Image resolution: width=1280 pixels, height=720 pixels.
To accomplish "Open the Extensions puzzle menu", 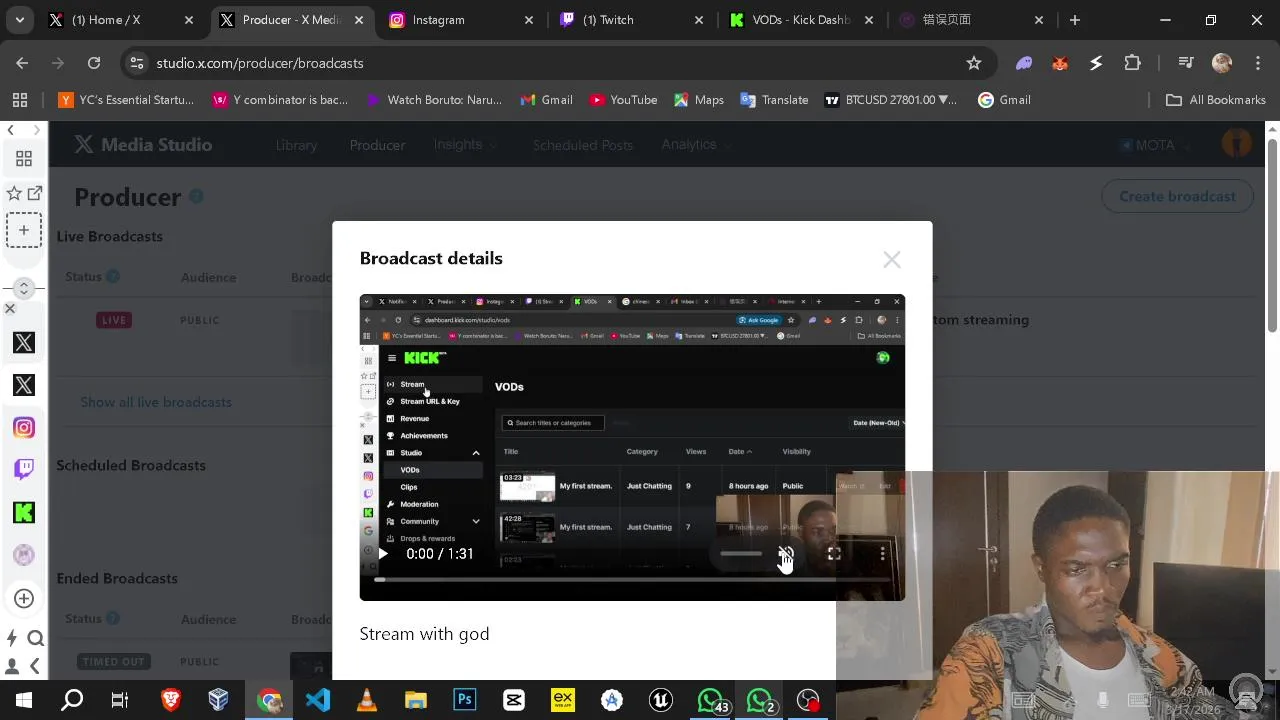I will (x=1132, y=63).
